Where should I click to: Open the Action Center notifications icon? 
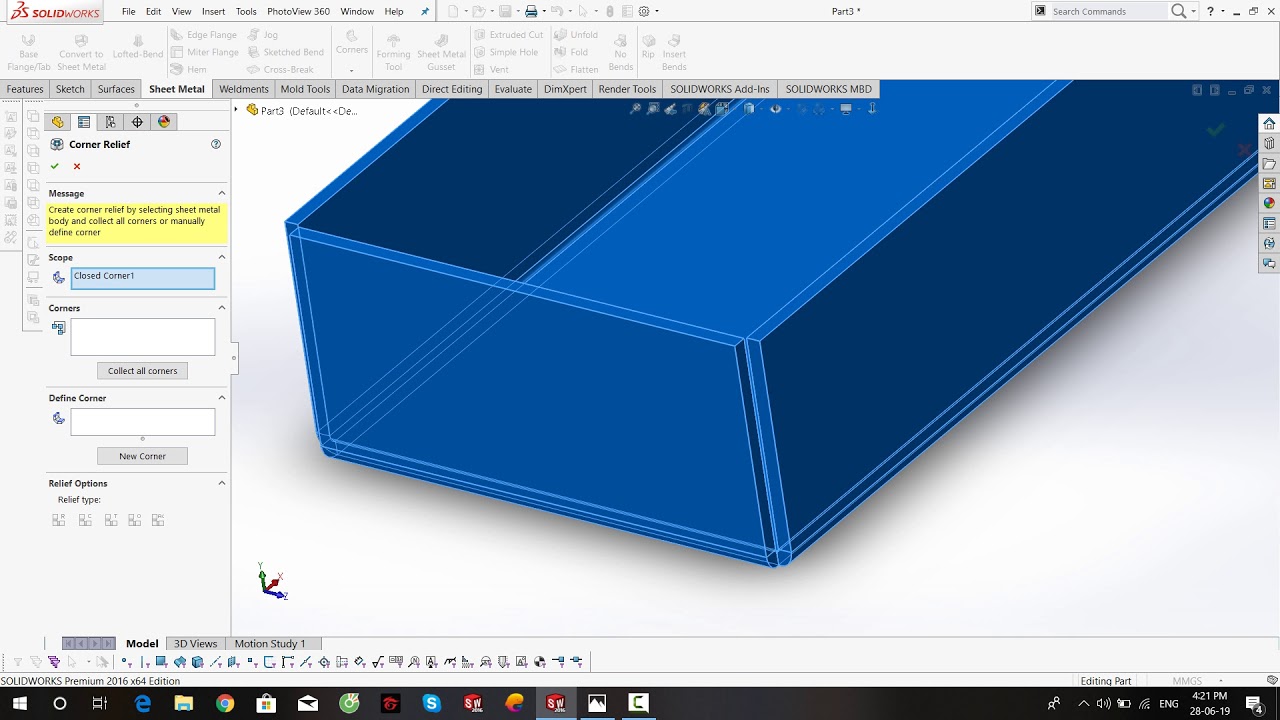[x=1254, y=704]
